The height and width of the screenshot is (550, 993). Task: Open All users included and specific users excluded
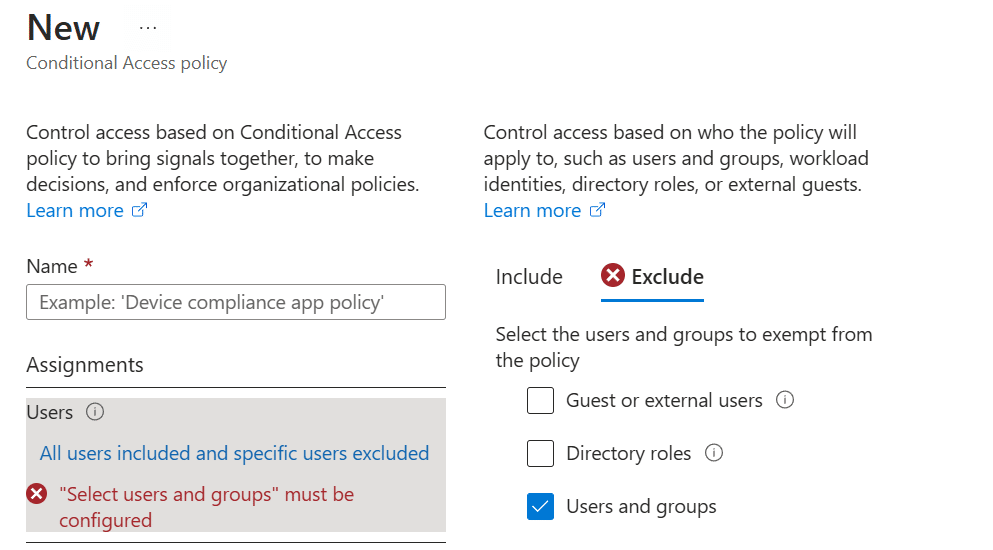(x=234, y=454)
